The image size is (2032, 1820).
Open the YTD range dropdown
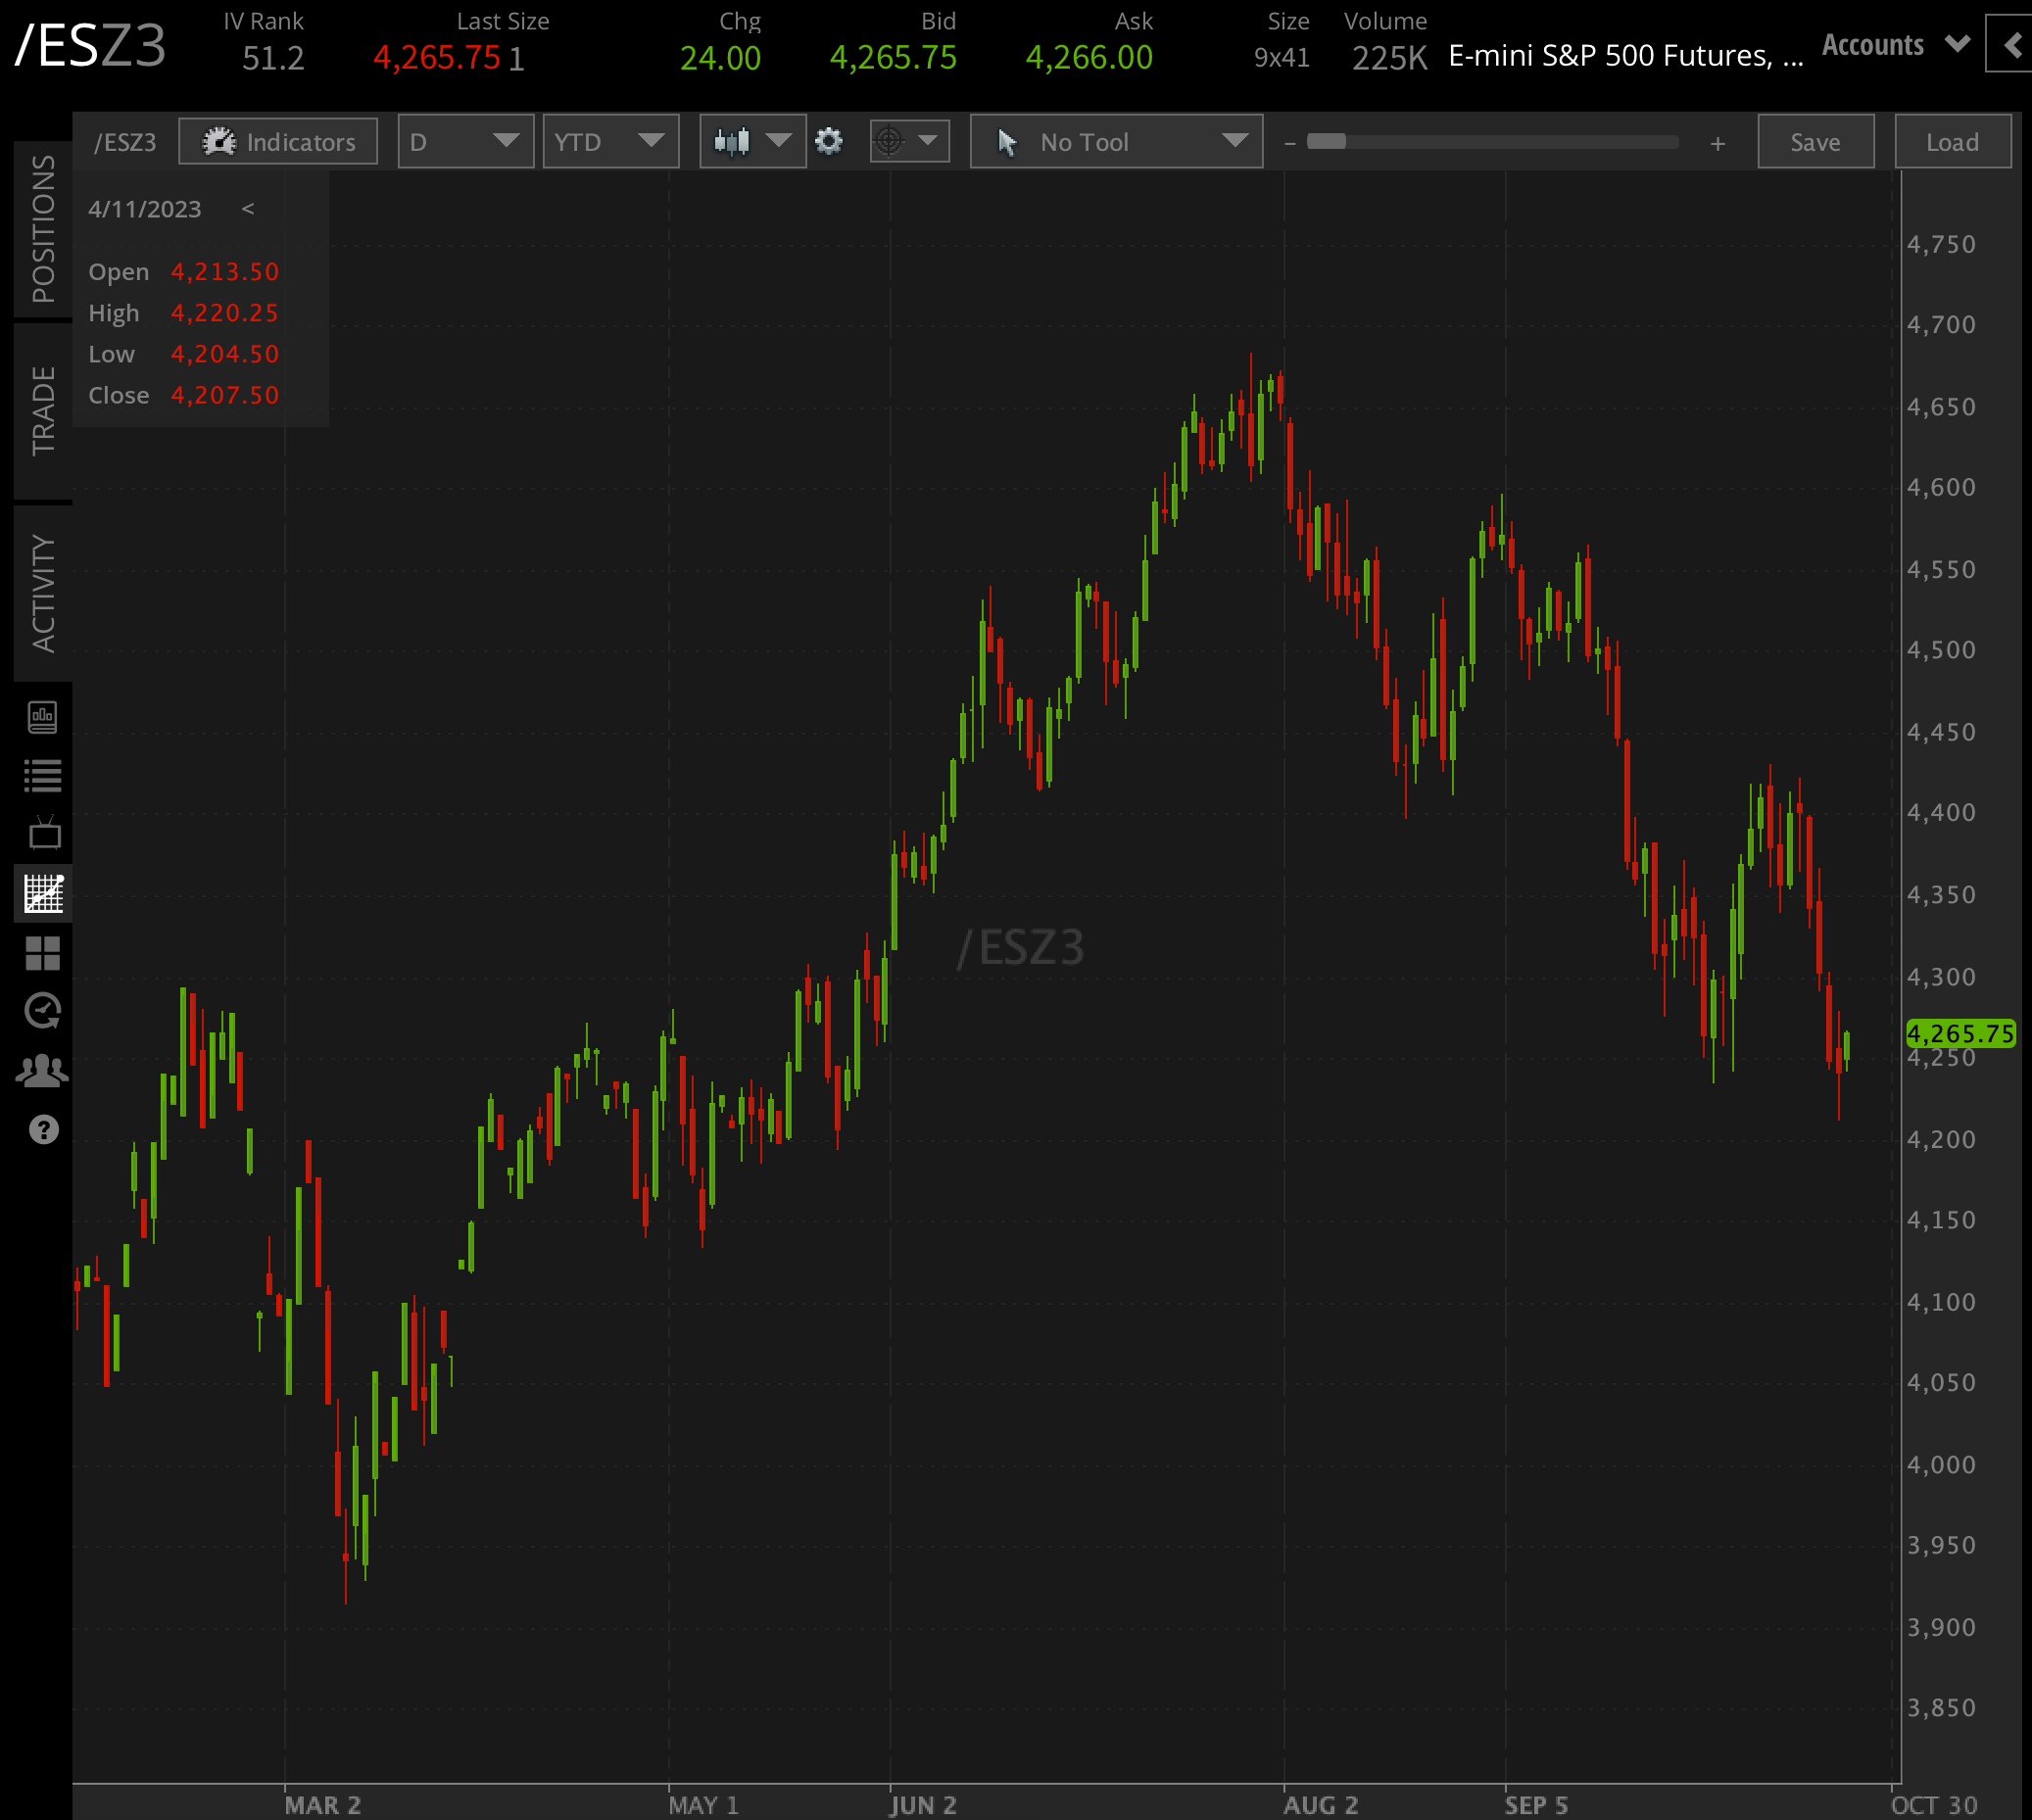(610, 142)
